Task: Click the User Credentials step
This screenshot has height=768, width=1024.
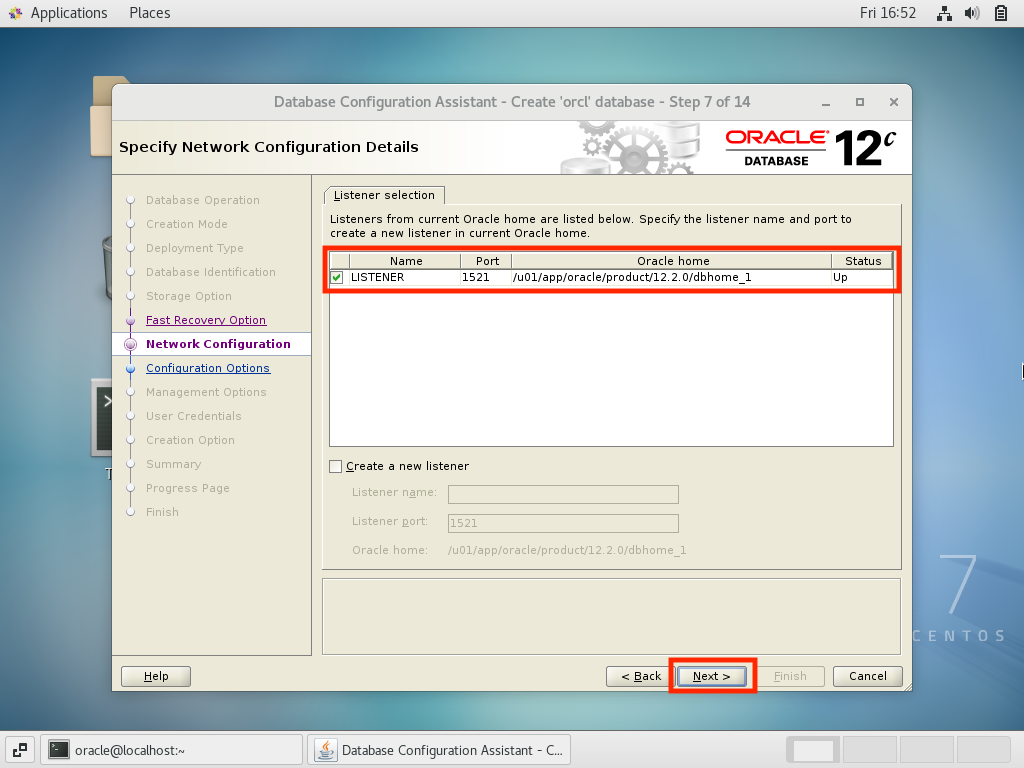Action: 193,416
